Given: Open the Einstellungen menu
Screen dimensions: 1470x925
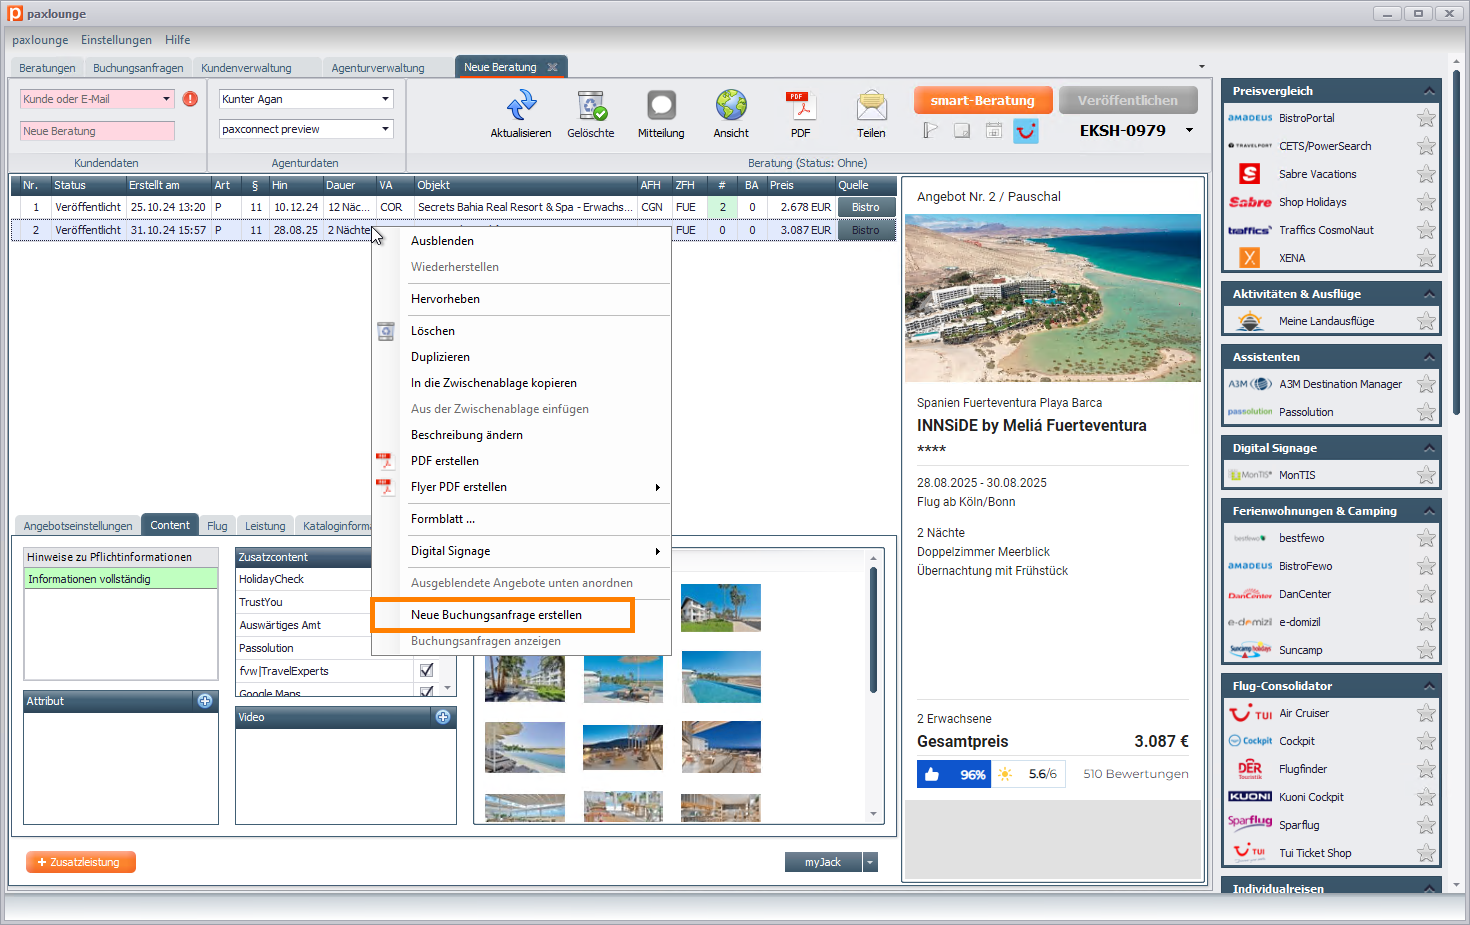Looking at the screenshot, I should [x=116, y=40].
